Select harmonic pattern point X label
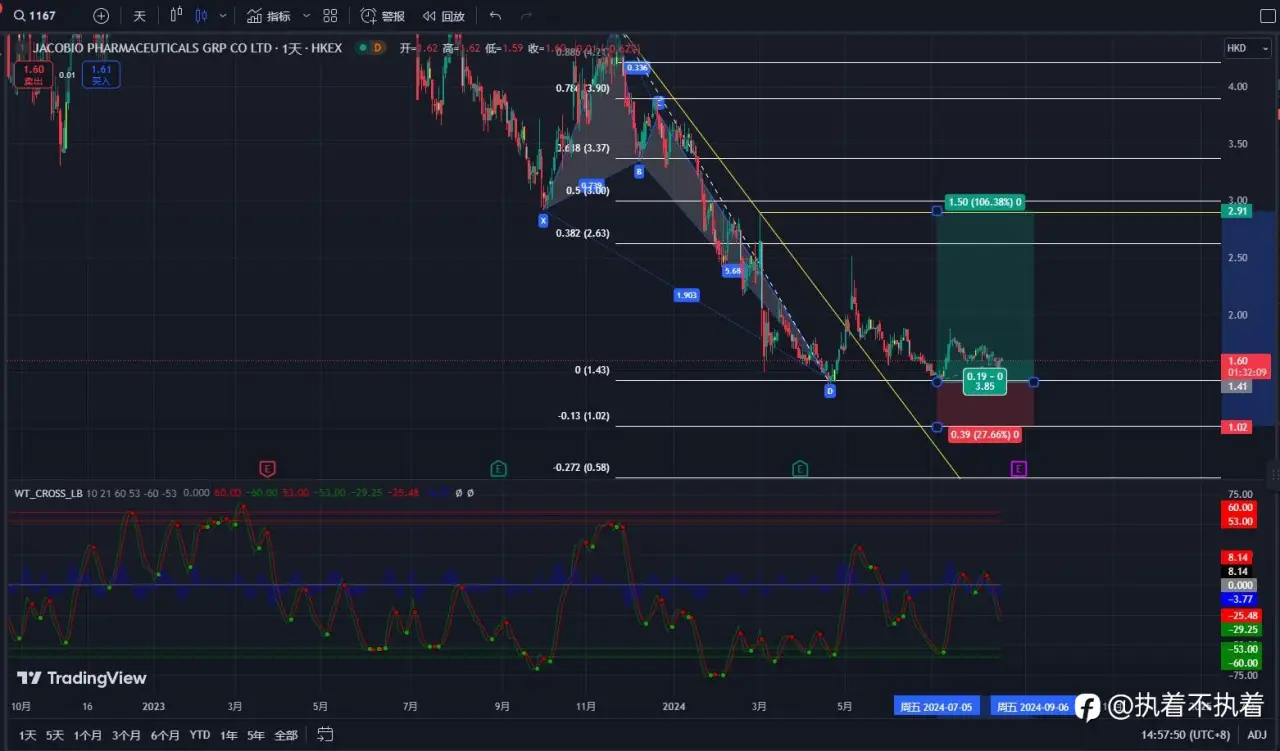 [543, 219]
